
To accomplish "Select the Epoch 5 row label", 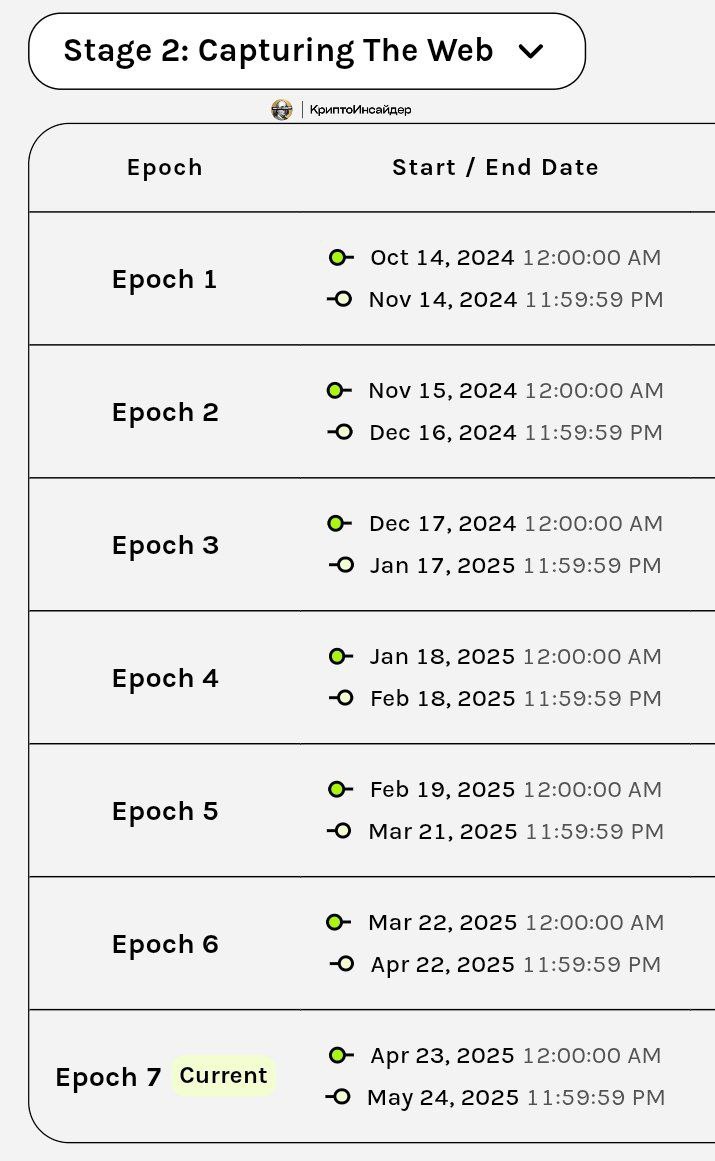I will (165, 811).
